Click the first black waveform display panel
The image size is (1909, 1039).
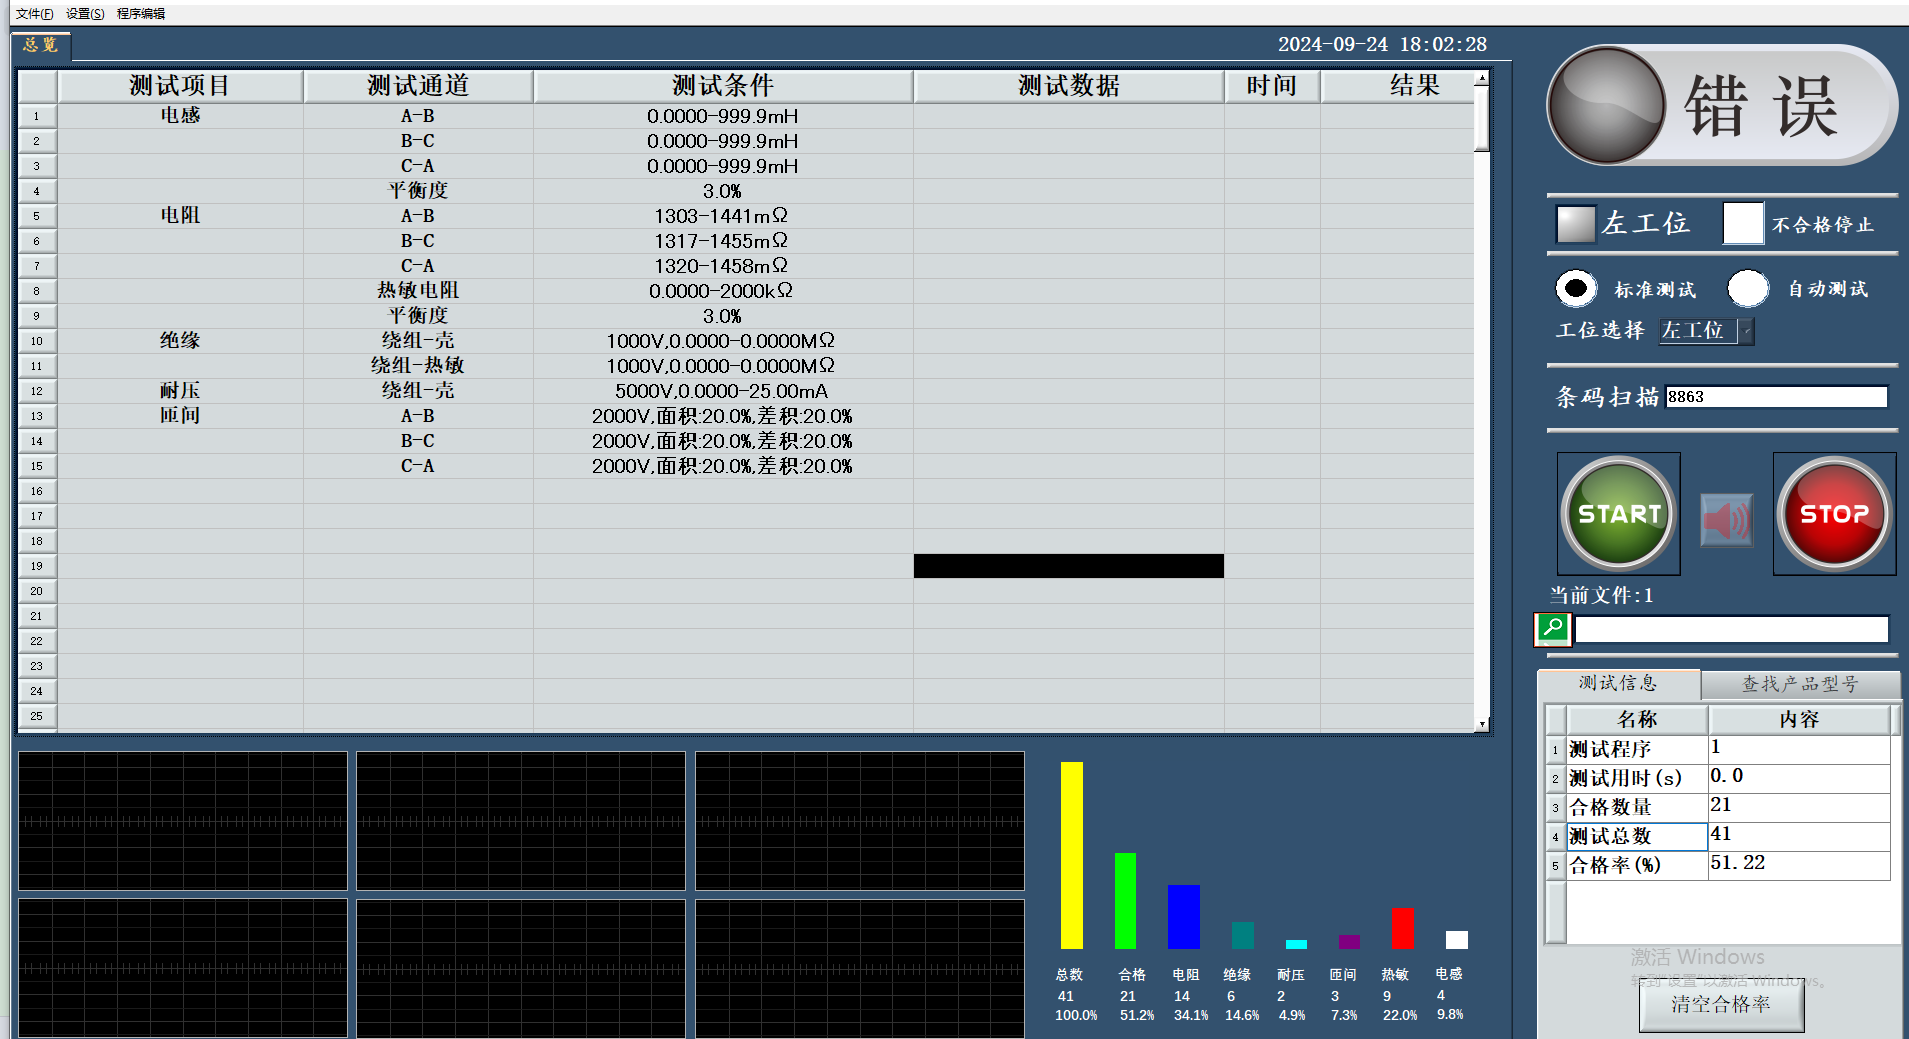pos(183,821)
